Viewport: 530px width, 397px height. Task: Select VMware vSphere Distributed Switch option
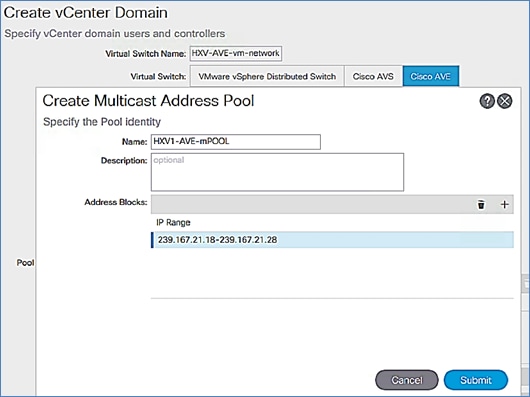(x=267, y=76)
